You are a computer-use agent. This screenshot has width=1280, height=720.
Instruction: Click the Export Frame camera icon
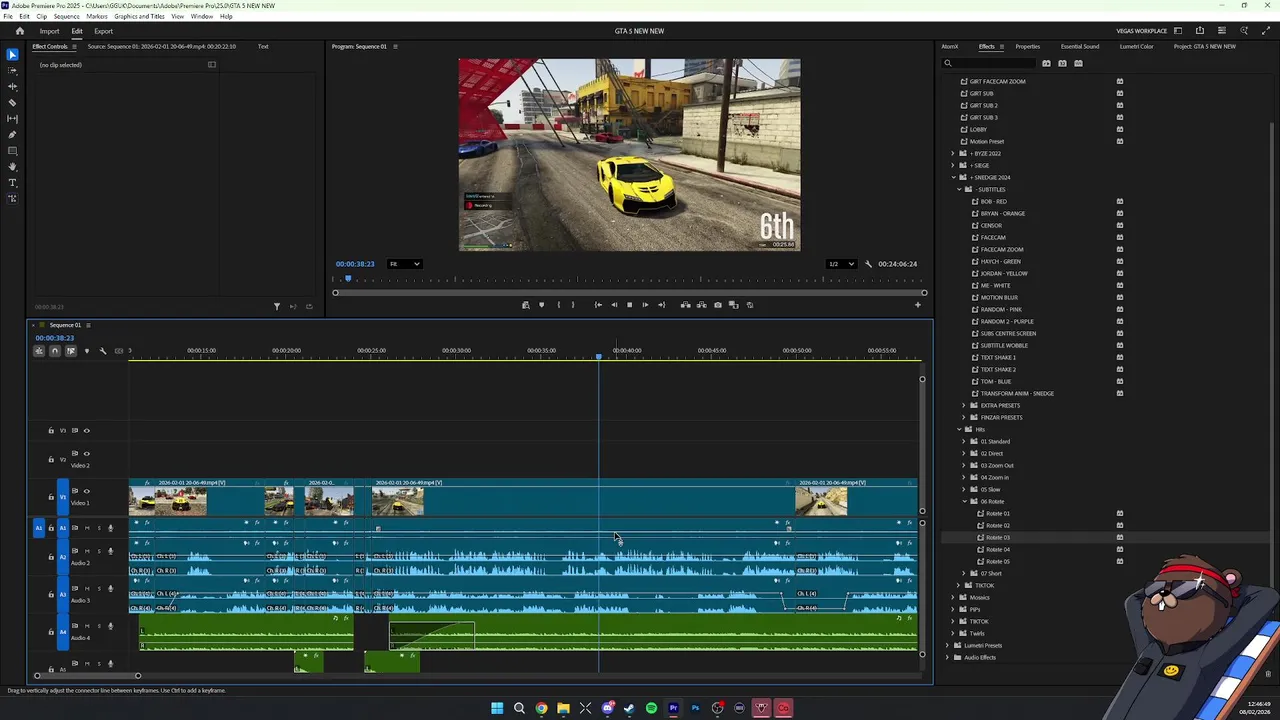717,305
